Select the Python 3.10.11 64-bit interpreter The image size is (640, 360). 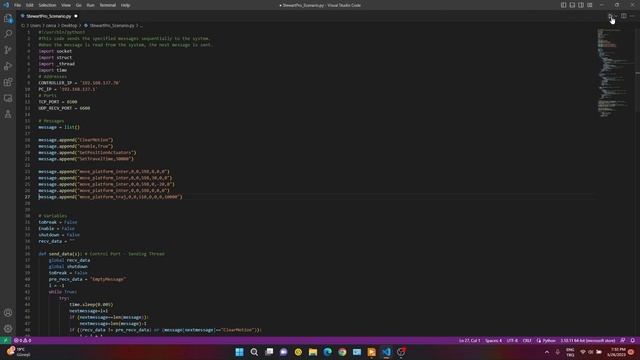point(588,340)
